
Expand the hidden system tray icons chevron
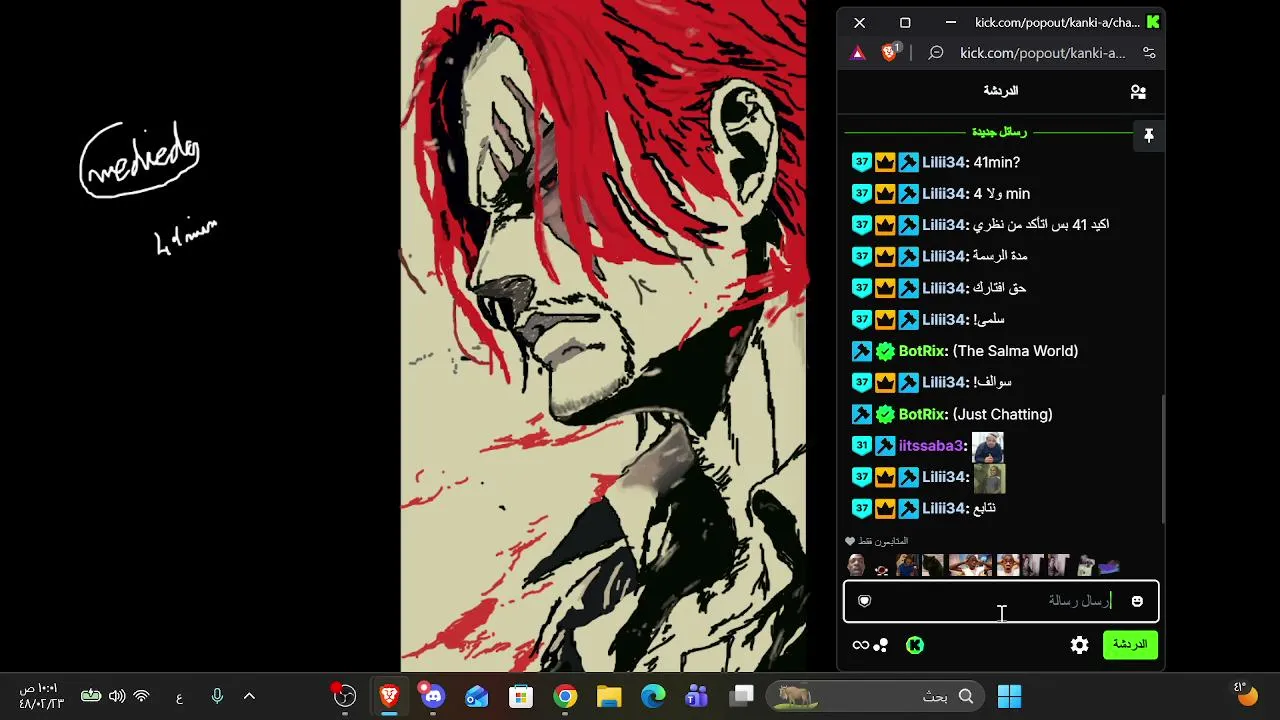pos(249,696)
